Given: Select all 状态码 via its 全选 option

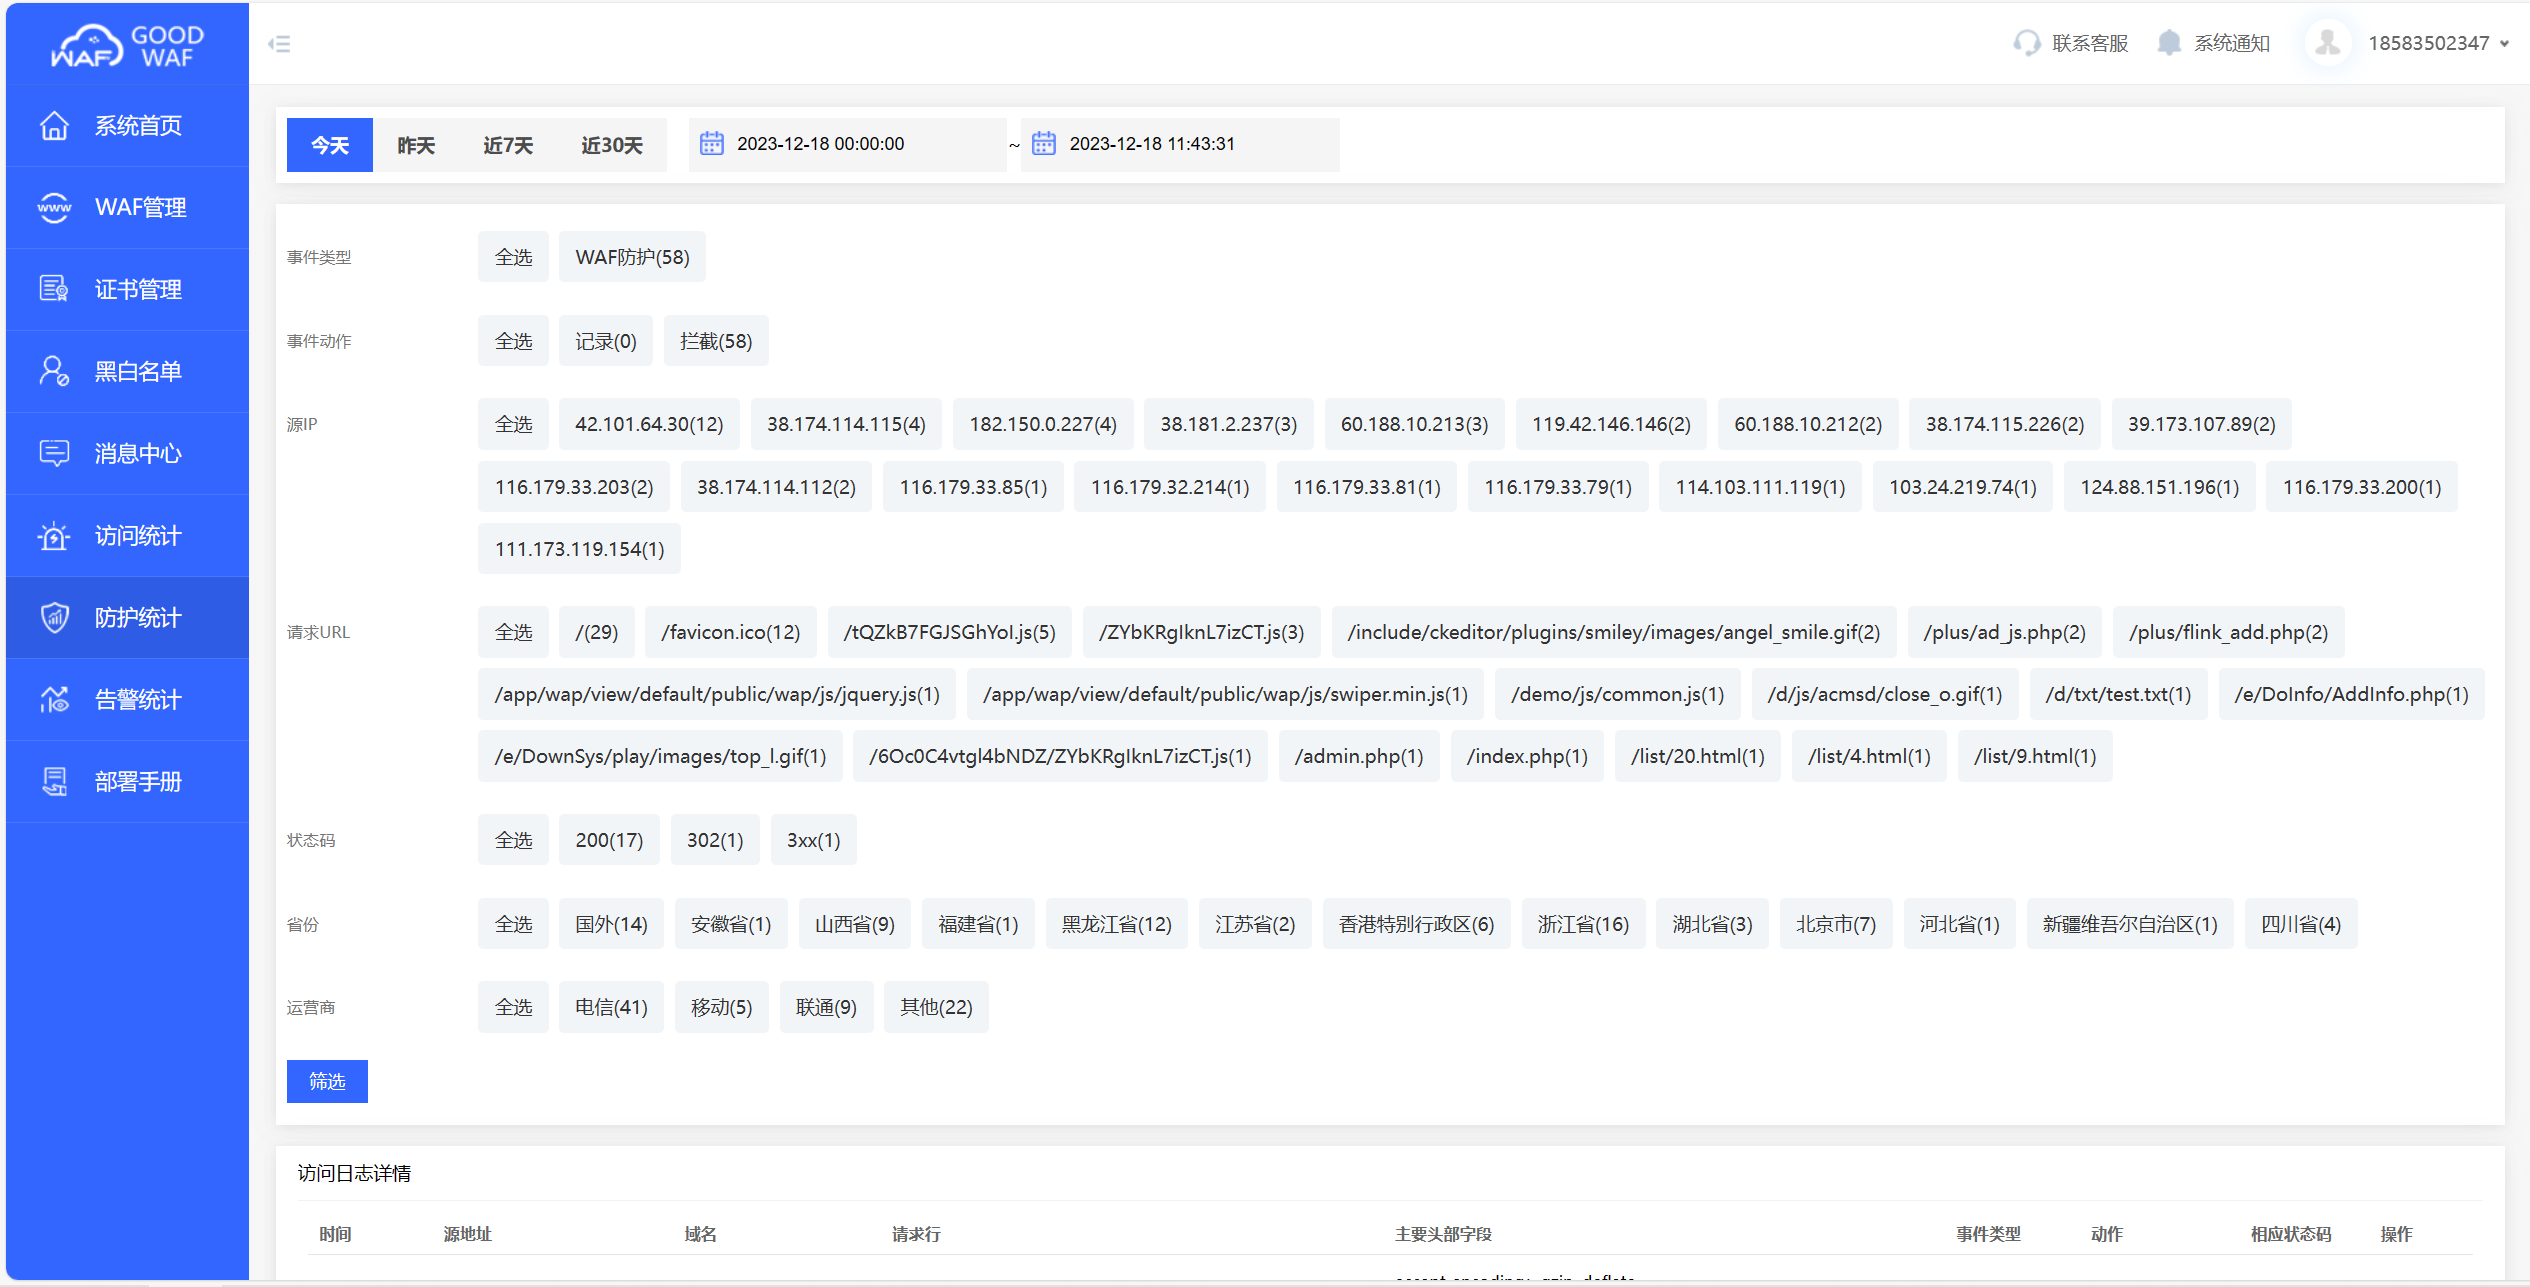Looking at the screenshot, I should [x=513, y=840].
